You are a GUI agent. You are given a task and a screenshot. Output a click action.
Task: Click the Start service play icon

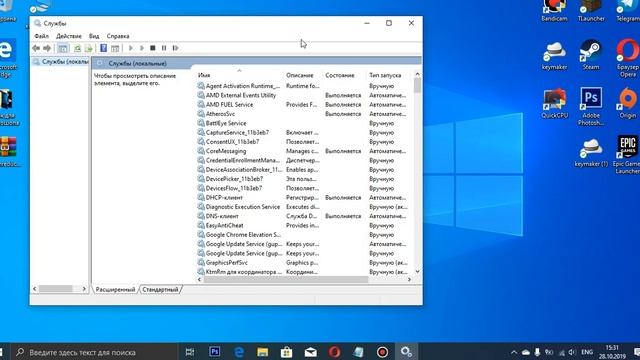131,48
